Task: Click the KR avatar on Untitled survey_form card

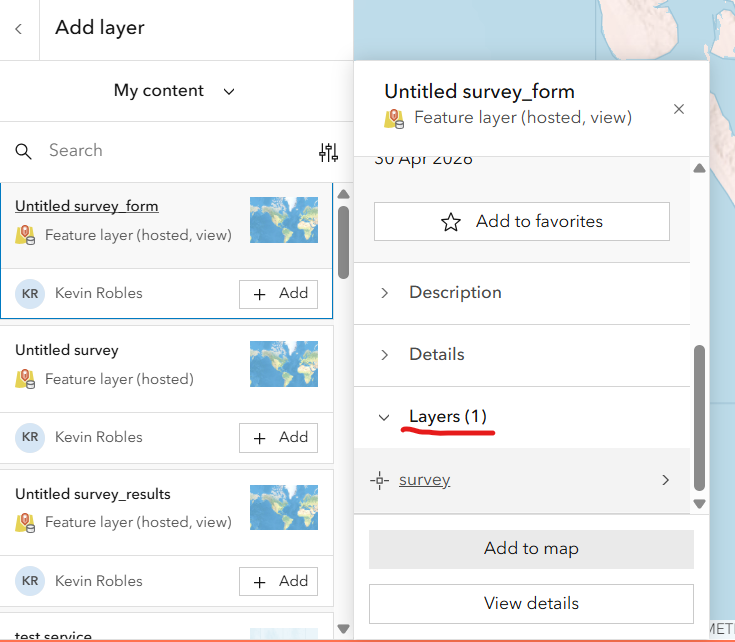Action: pos(30,294)
